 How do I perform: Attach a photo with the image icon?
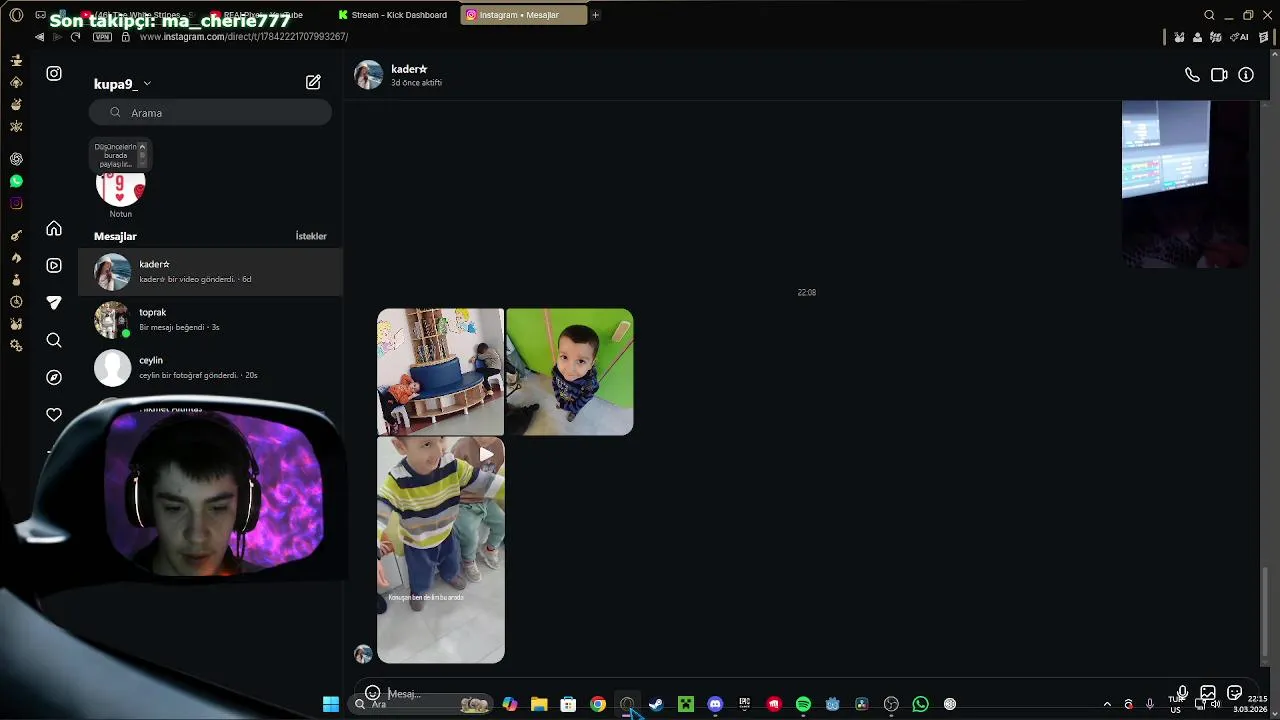pos(1208,693)
